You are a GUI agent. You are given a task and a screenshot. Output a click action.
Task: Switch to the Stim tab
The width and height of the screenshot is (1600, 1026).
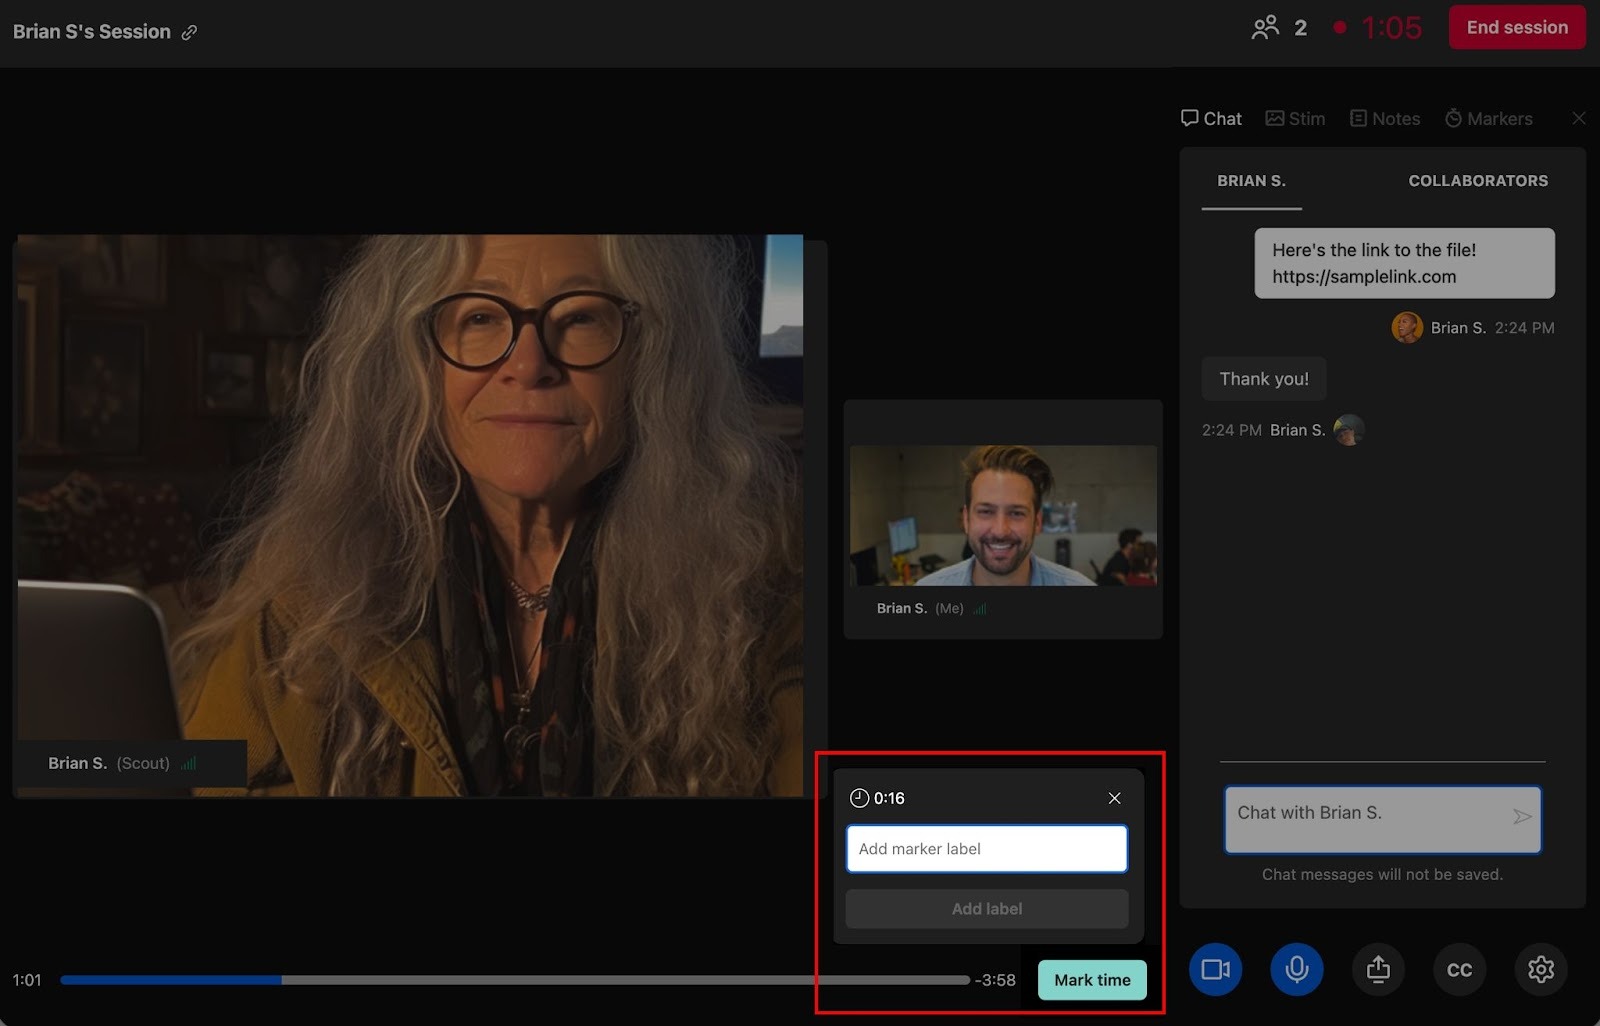pyautogui.click(x=1295, y=118)
